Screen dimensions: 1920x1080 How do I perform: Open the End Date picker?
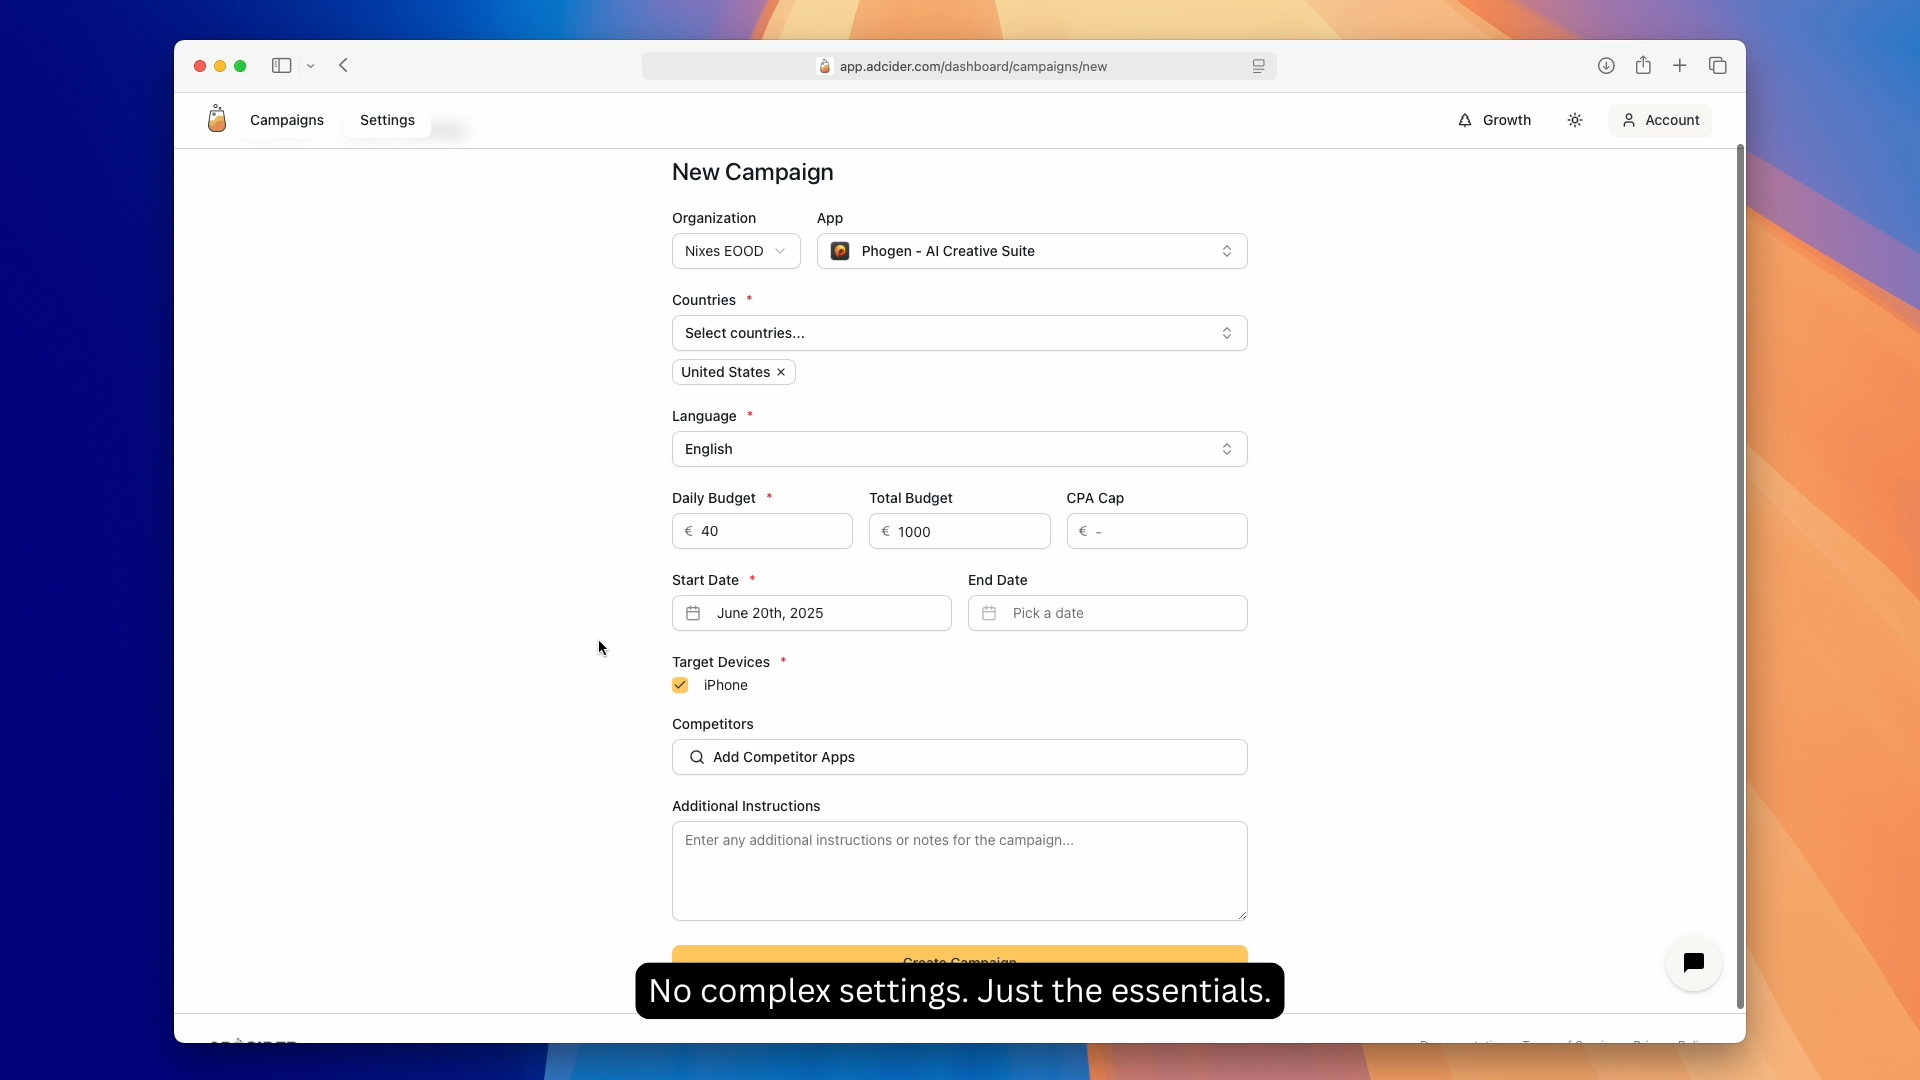pyautogui.click(x=1108, y=613)
